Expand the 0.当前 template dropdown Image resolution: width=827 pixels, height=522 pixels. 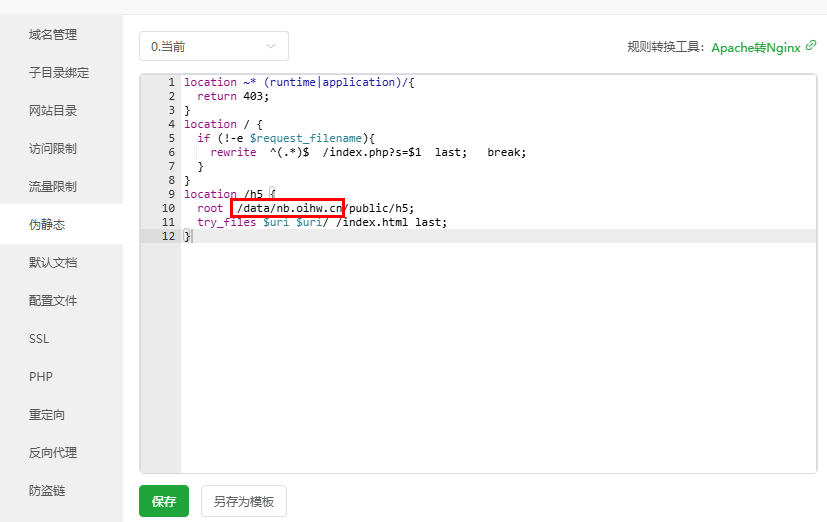(x=214, y=46)
